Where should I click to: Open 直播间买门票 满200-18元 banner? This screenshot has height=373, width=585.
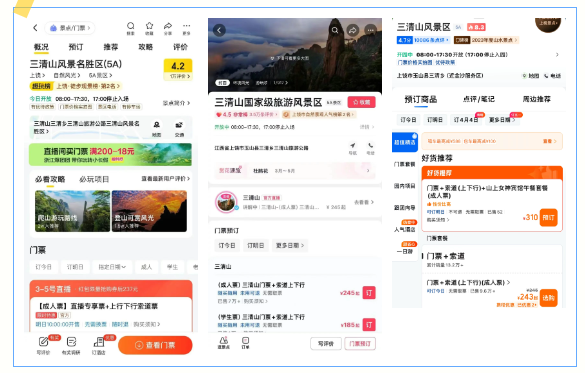pos(110,154)
